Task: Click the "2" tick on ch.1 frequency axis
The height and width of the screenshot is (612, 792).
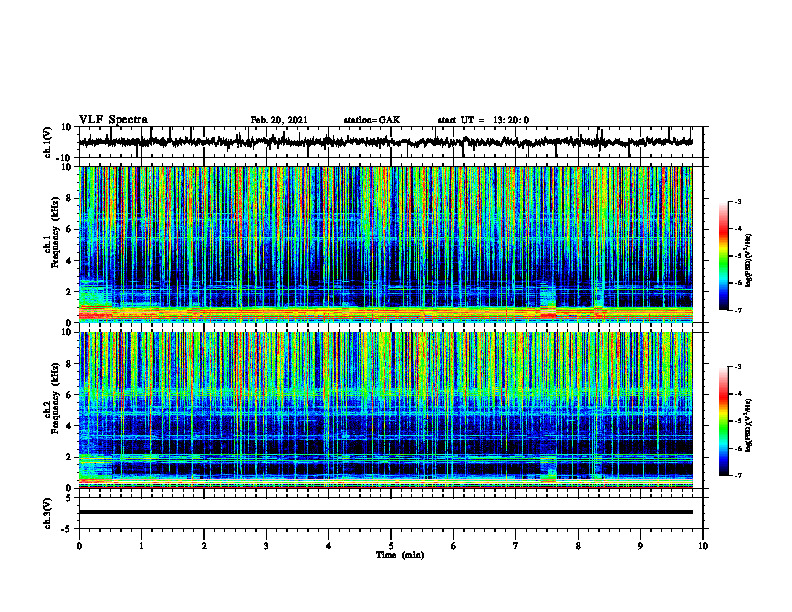Action: (69, 291)
